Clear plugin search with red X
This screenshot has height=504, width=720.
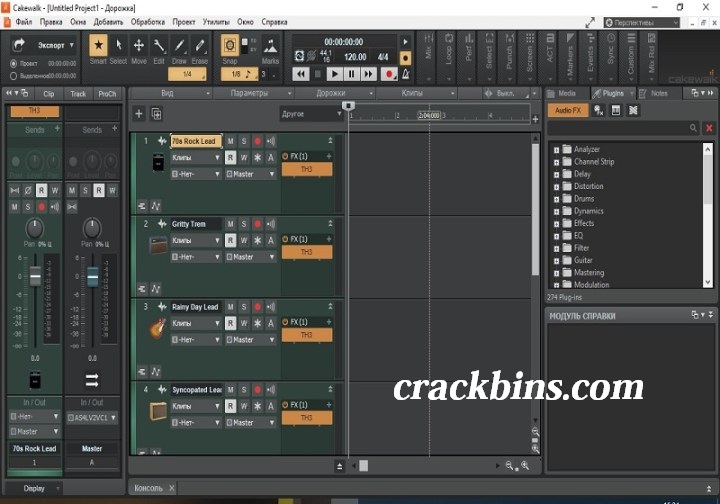point(709,128)
